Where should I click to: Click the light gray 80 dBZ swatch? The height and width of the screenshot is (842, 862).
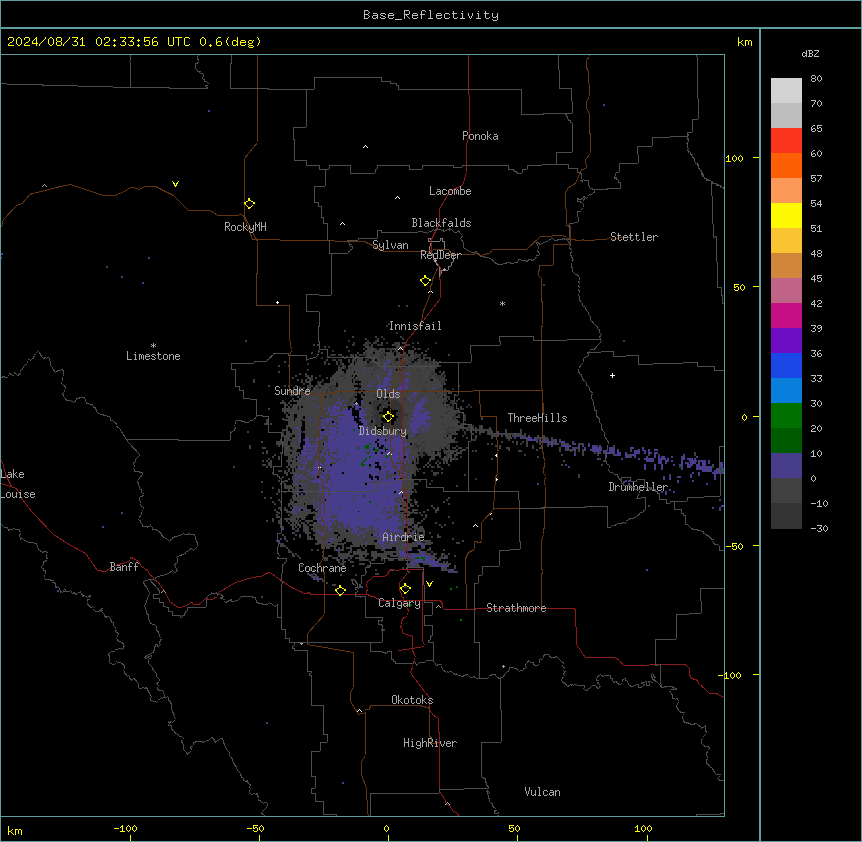coord(786,91)
